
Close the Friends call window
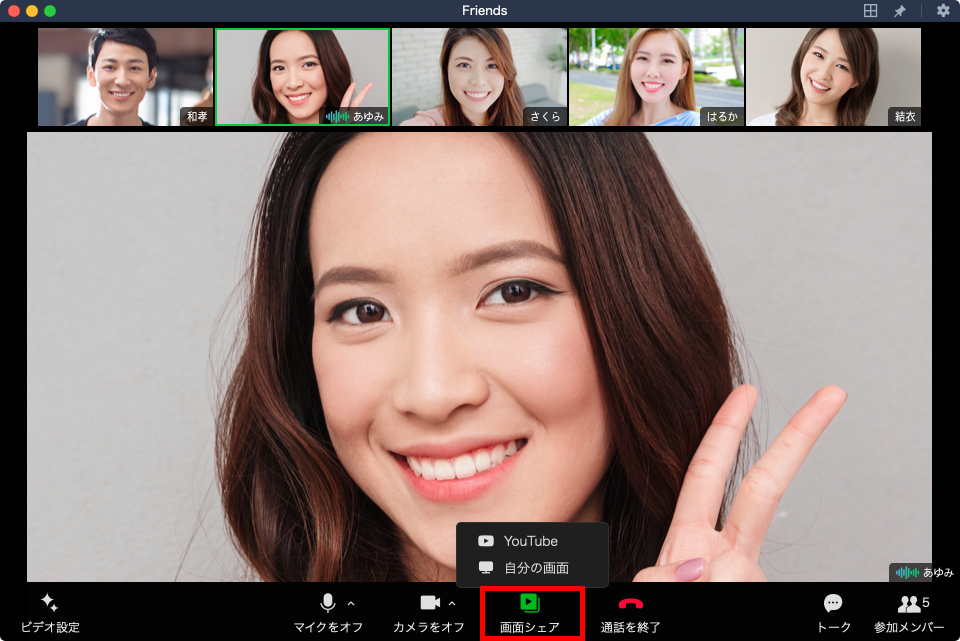(13, 10)
